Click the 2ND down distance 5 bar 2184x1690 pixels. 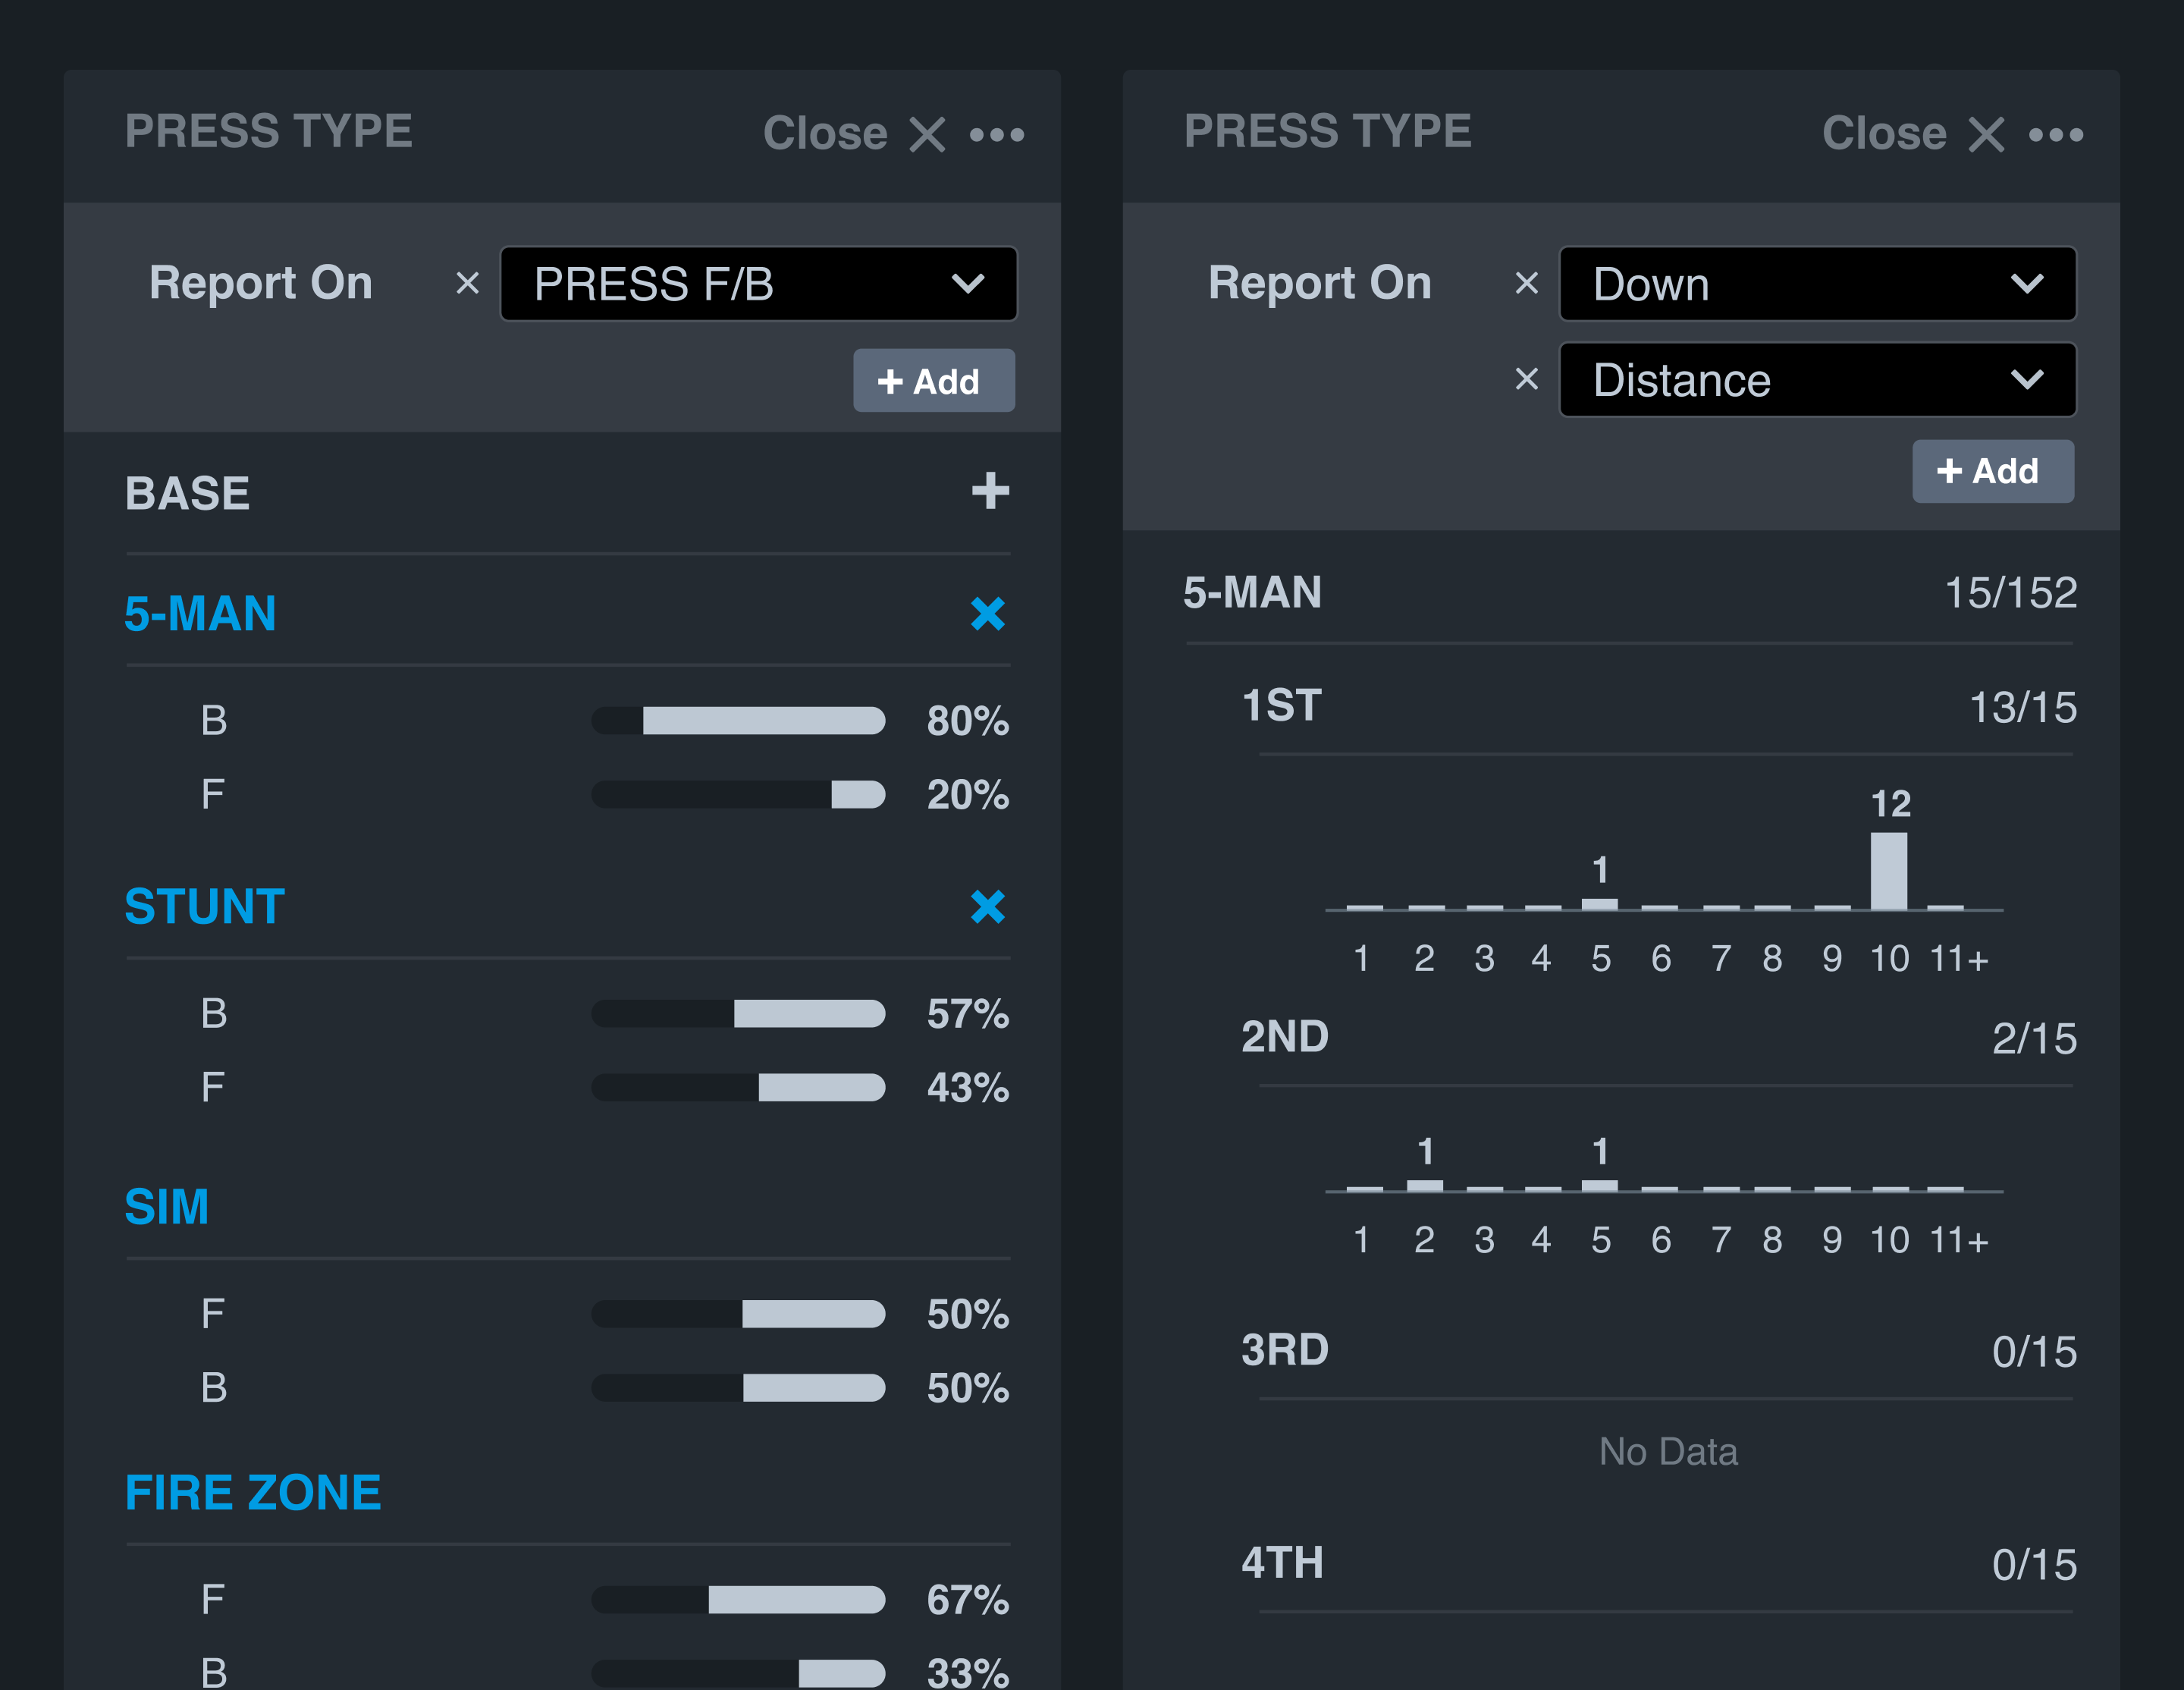(1600, 1185)
